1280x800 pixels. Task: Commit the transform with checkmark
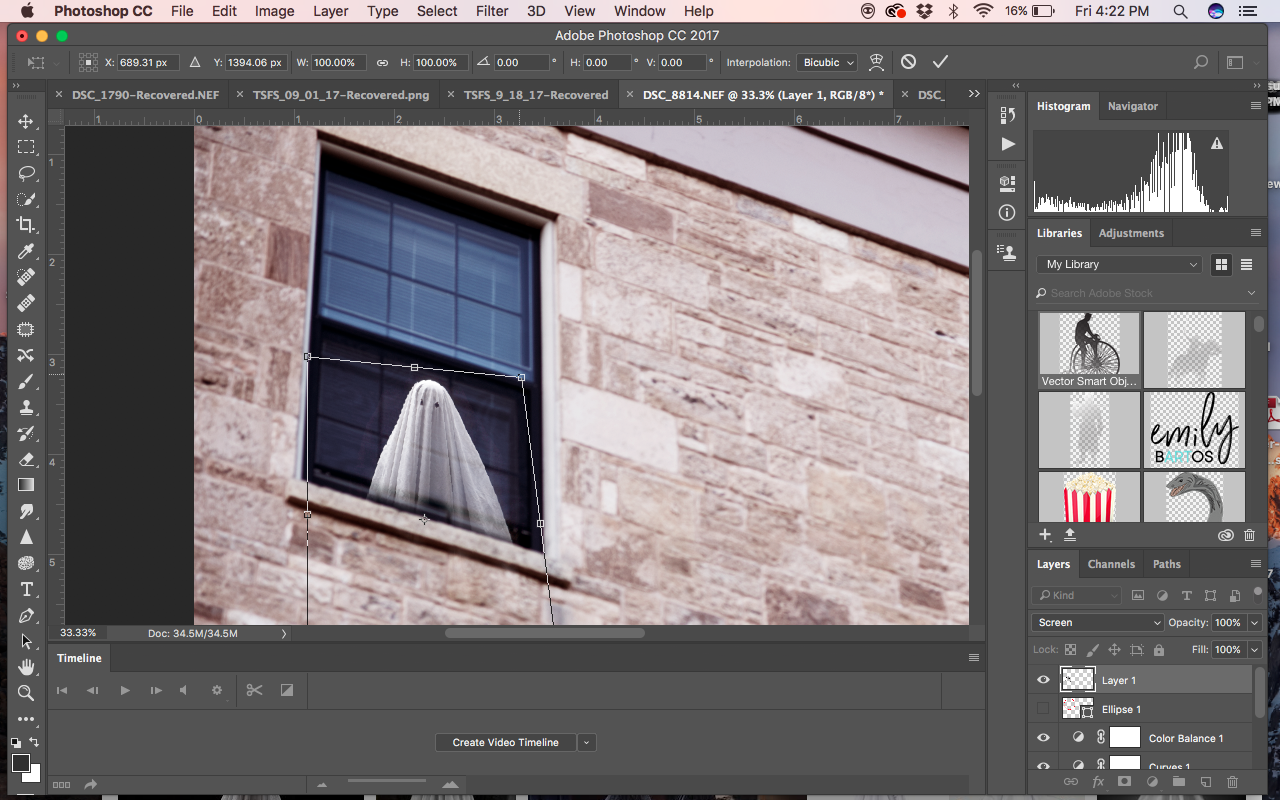[940, 62]
